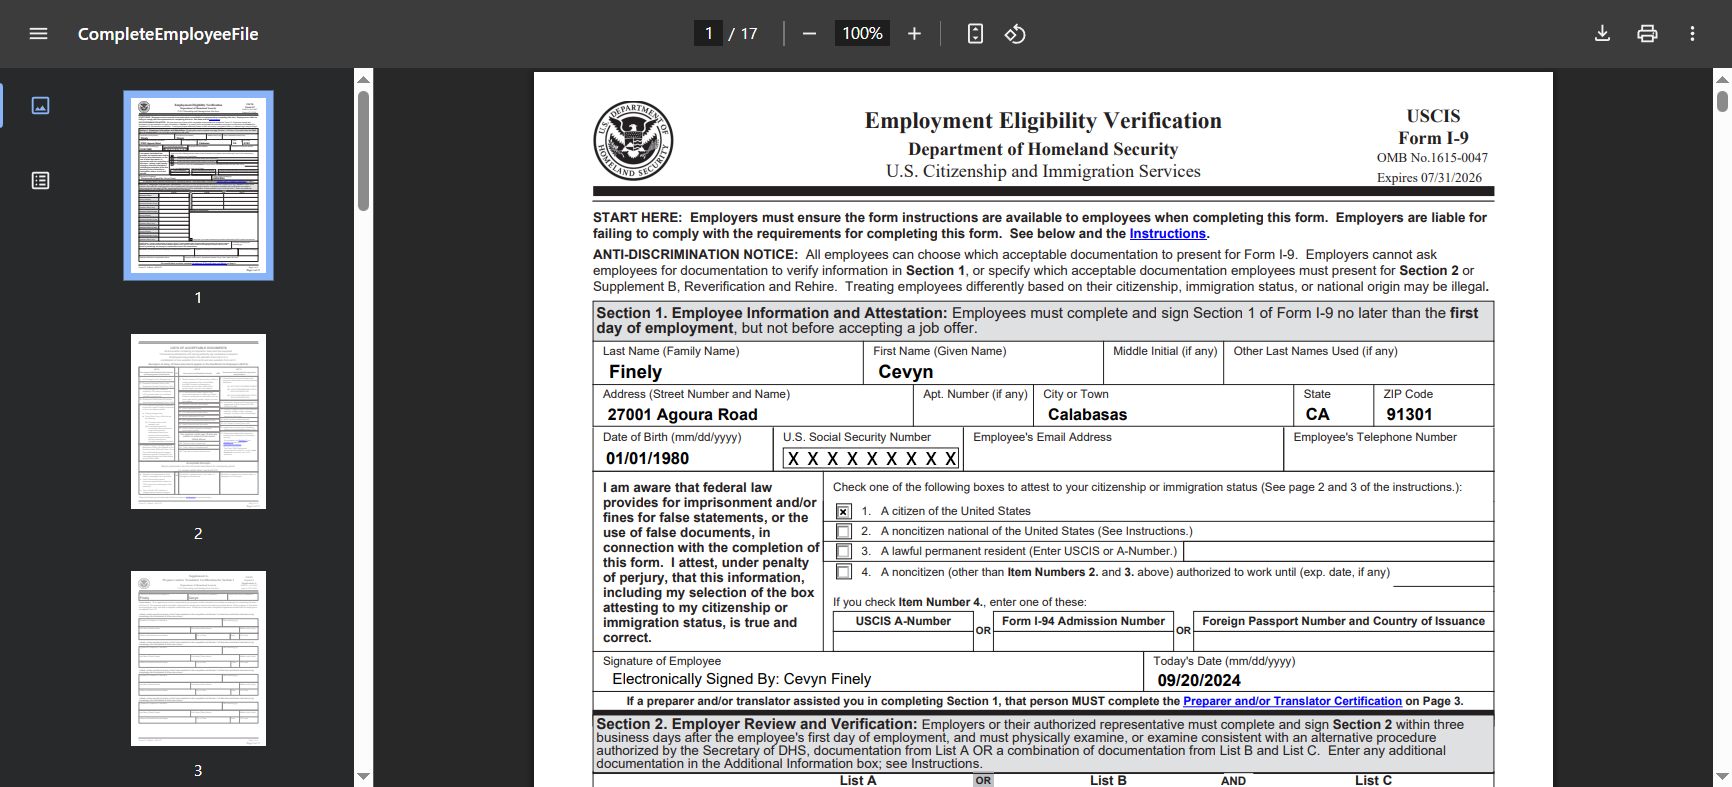The width and height of the screenshot is (1732, 787).
Task: Click Today's Date field '09/20/2024'
Action: (1319, 680)
